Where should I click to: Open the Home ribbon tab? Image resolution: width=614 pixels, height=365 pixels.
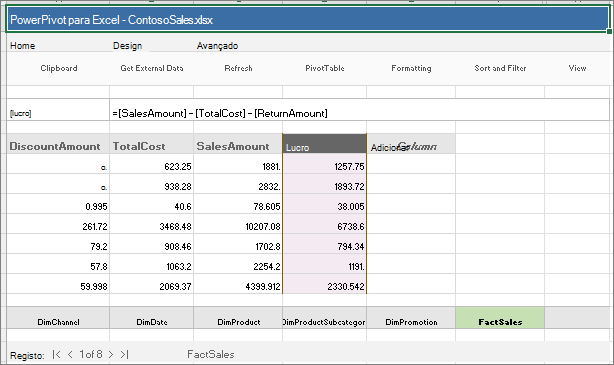pos(22,46)
